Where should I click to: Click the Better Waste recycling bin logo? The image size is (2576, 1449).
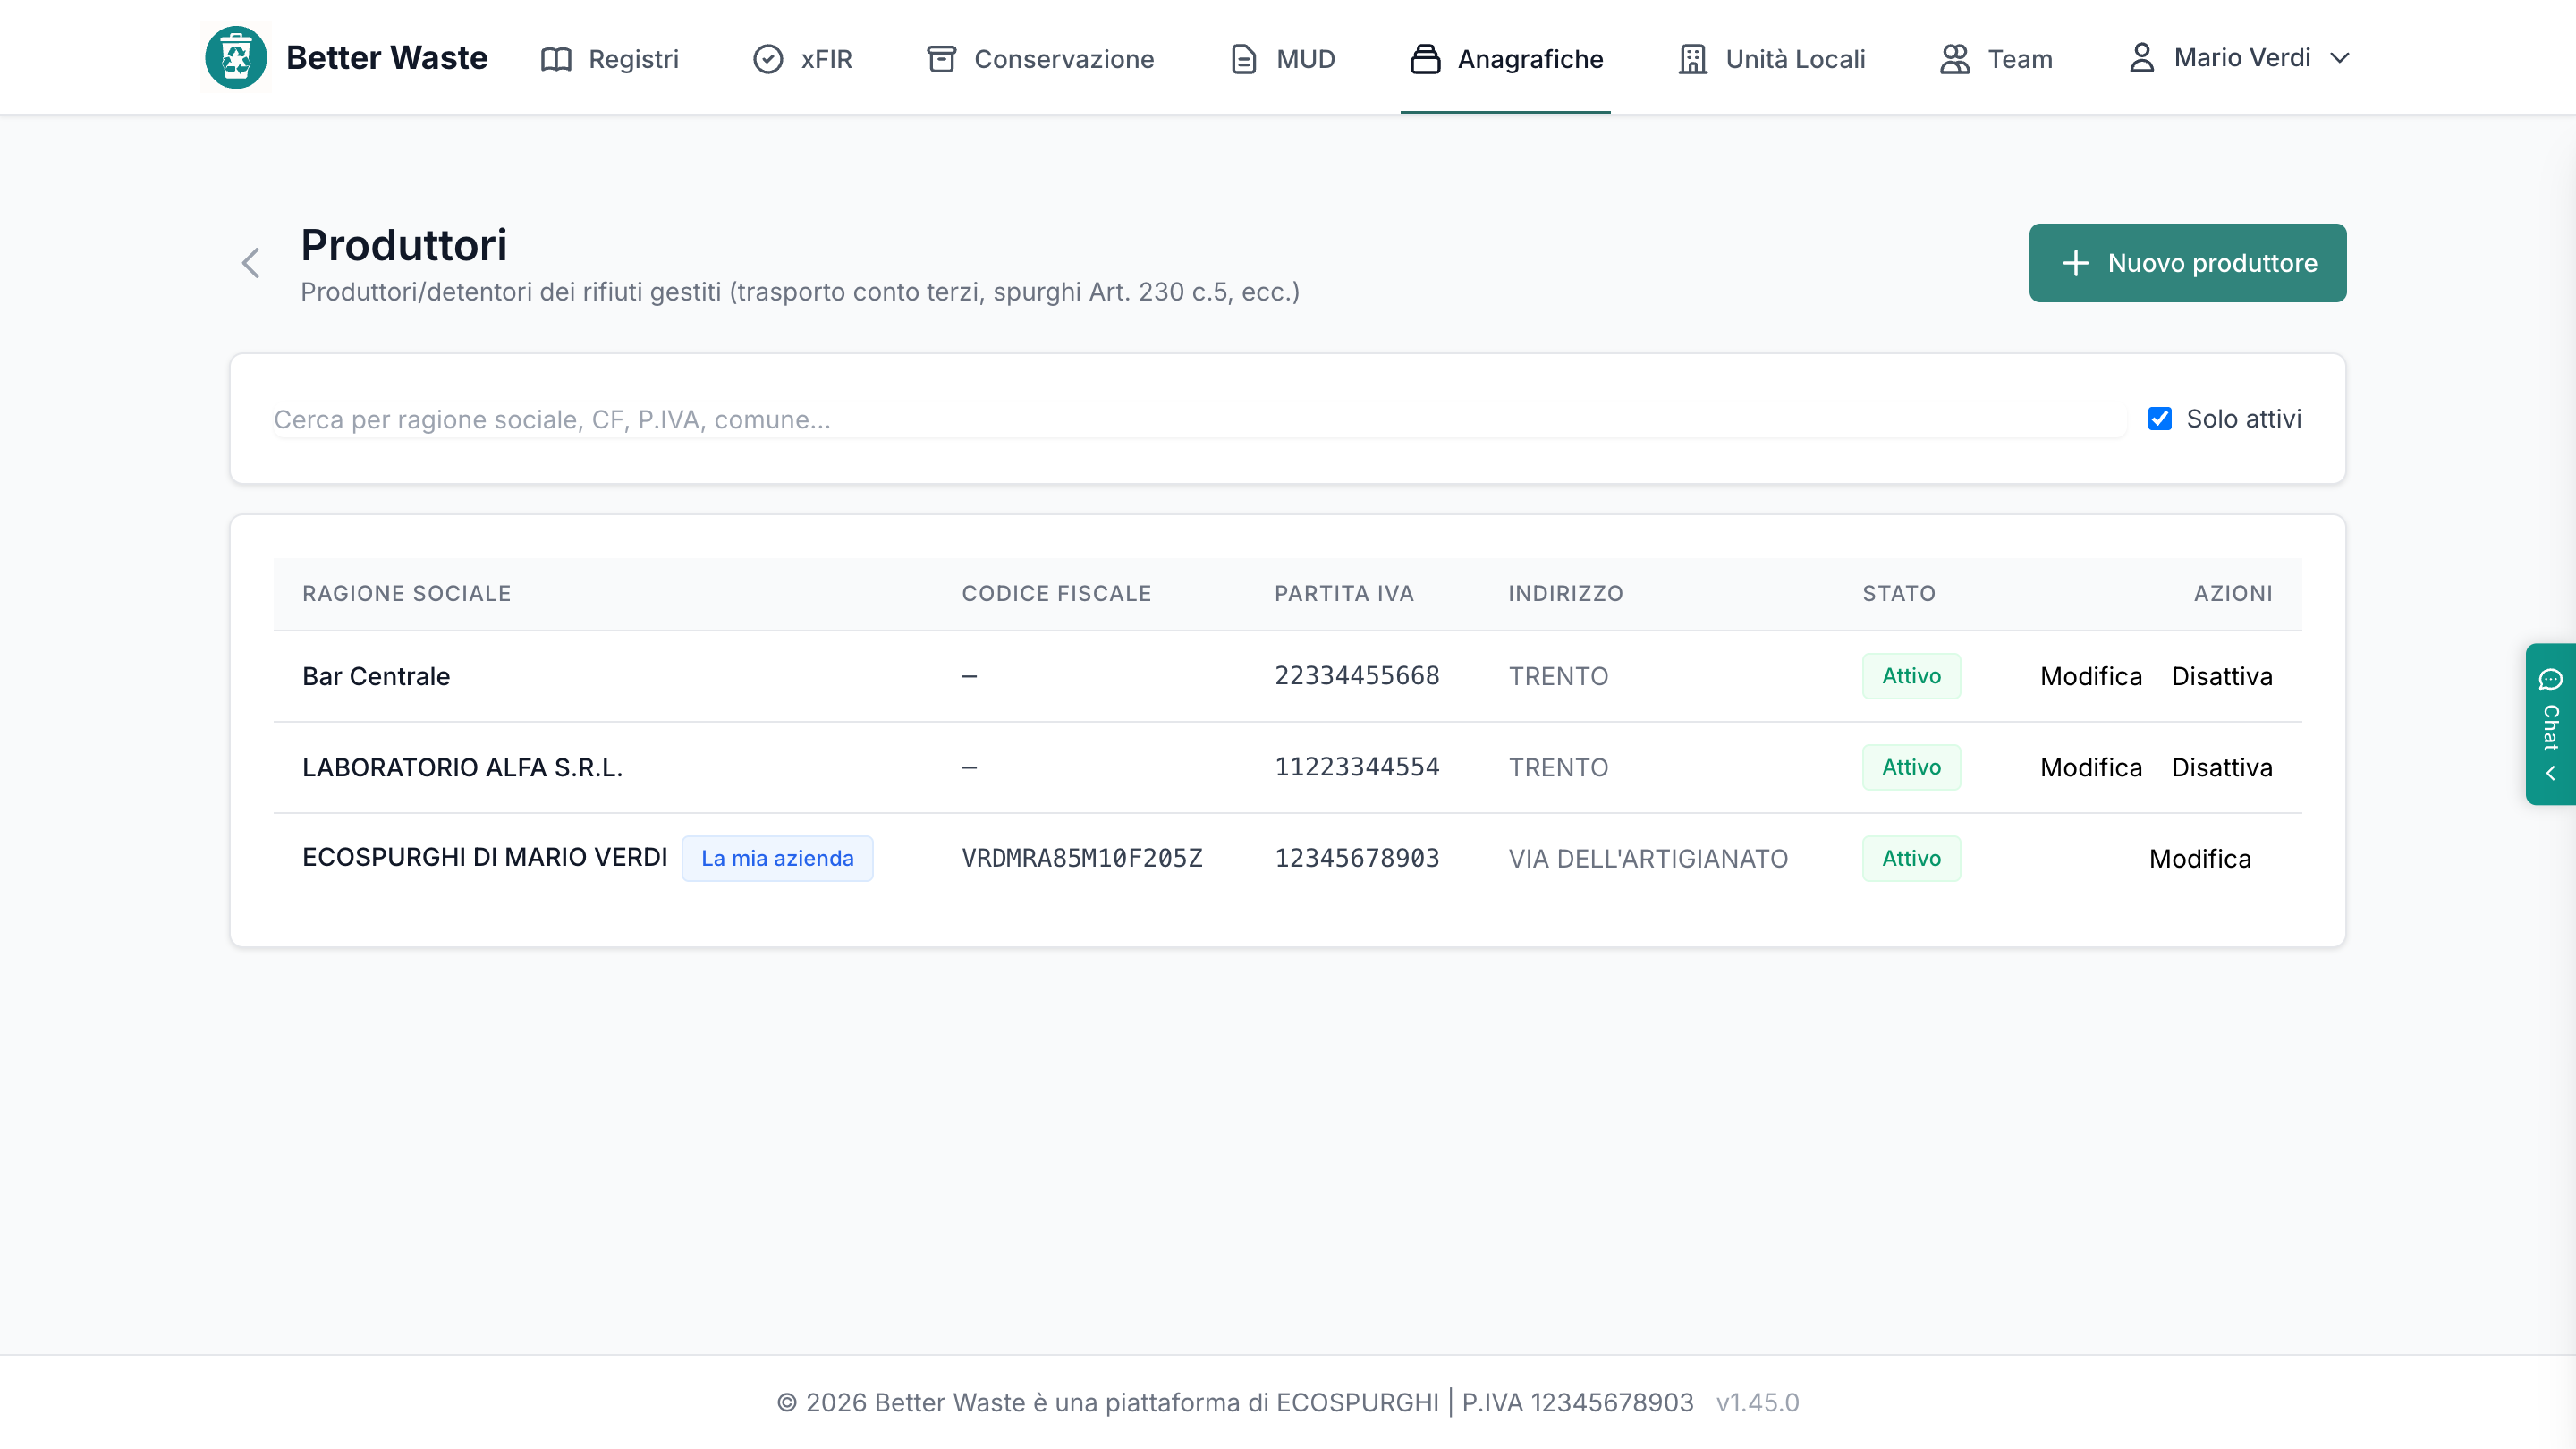point(235,58)
